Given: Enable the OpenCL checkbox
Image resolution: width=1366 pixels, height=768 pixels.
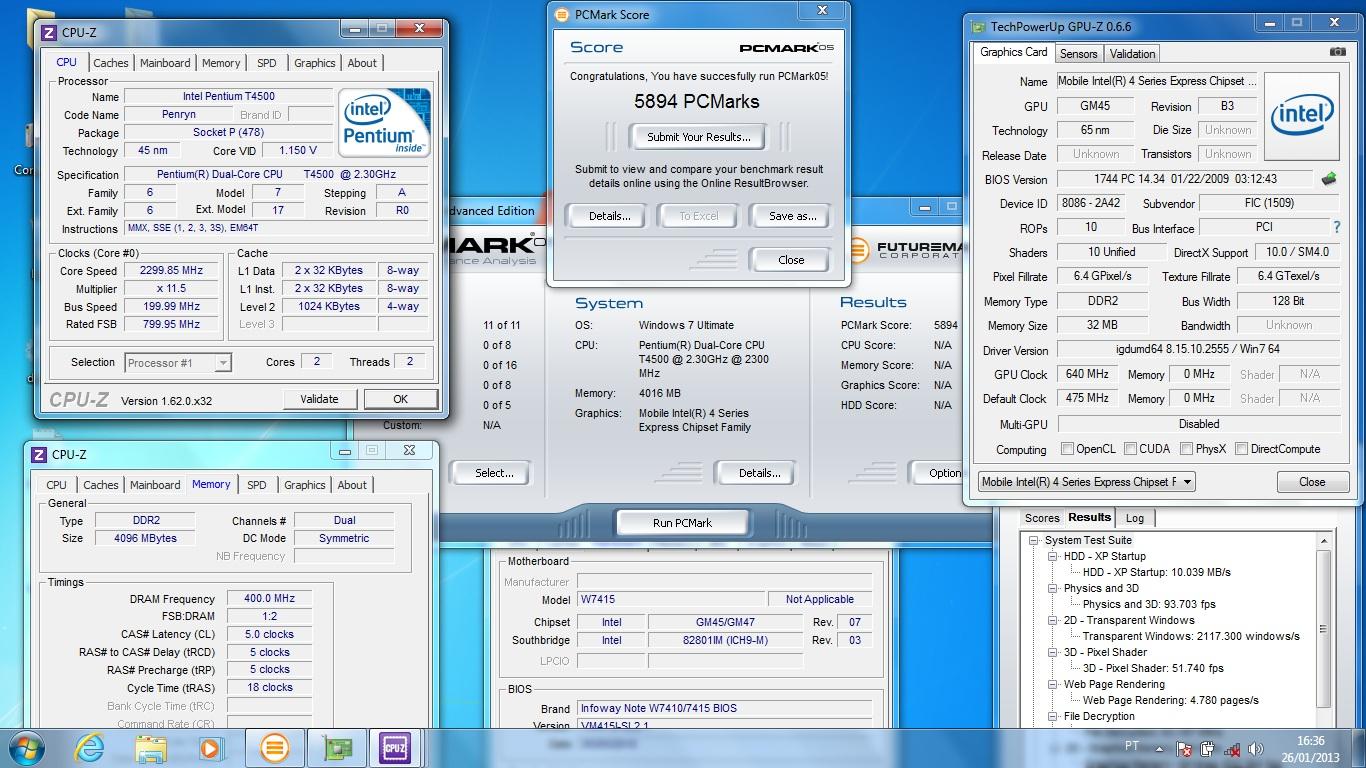Looking at the screenshot, I should 1067,449.
